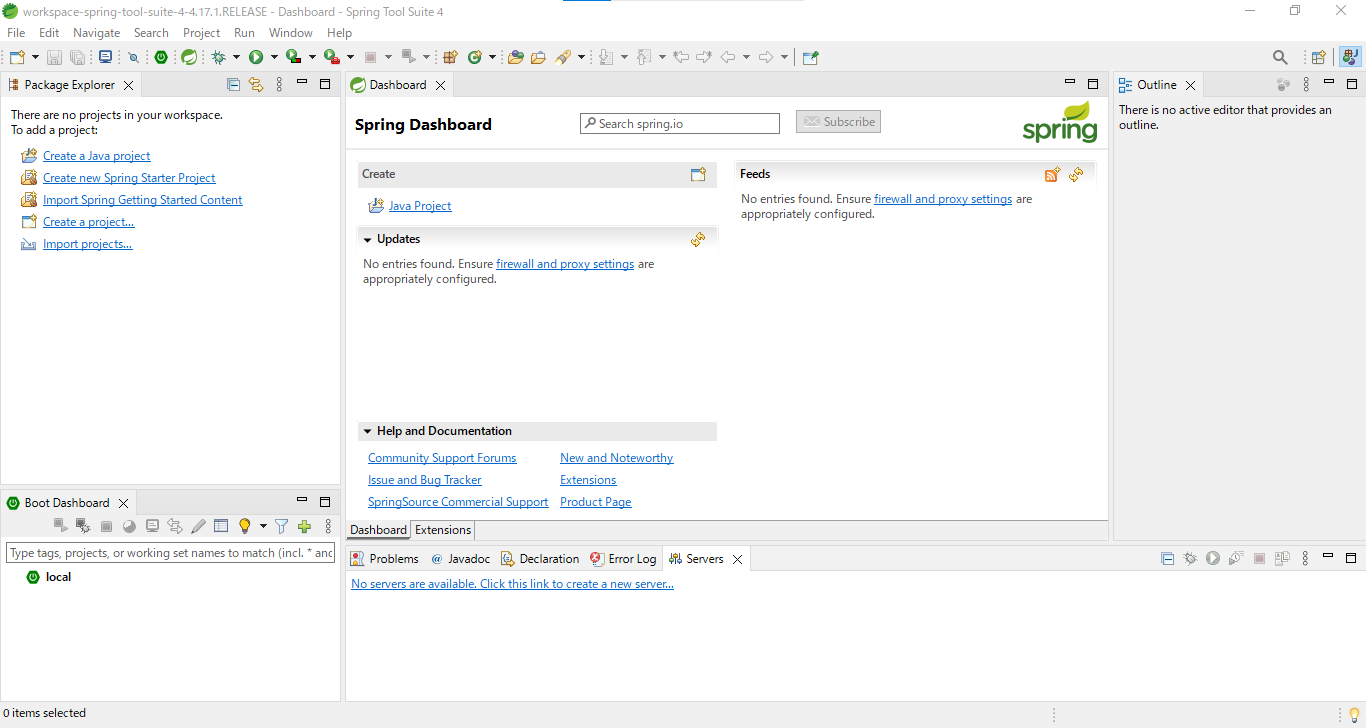Click the RSS feed add icon in Feeds
1366x728 pixels.
click(1052, 175)
